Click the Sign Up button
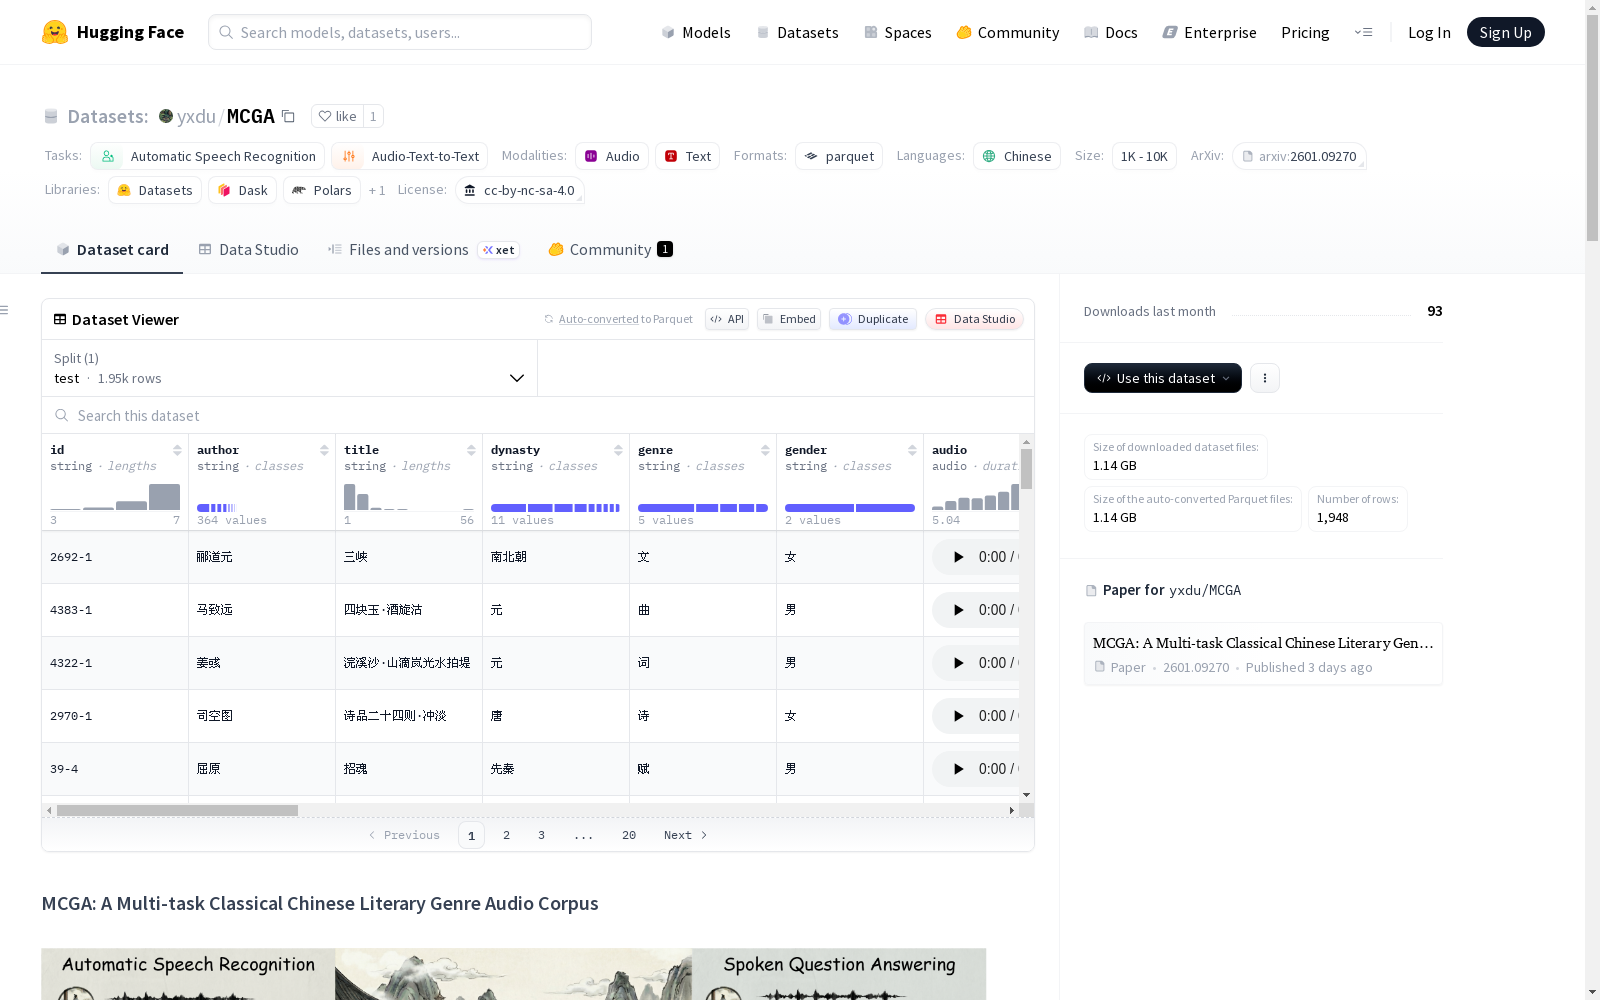The height and width of the screenshot is (1000, 1600). point(1505,32)
